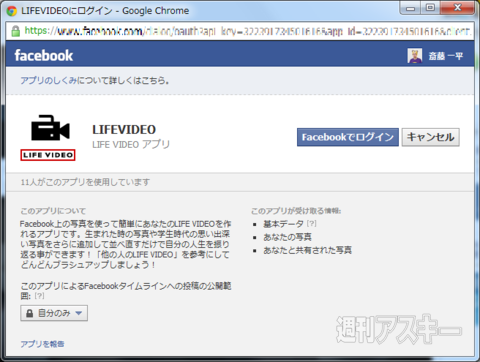Image resolution: width=480 pixels, height=362 pixels.
Task: Click the このアプリについて heading
Action: (x=53, y=211)
